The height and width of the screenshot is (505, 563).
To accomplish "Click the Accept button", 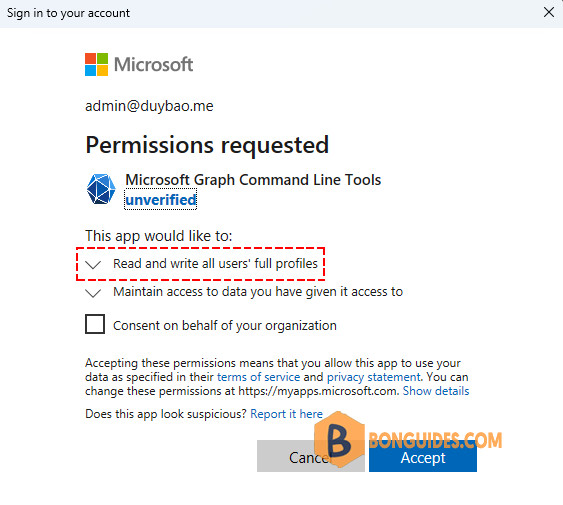I will pos(423,456).
